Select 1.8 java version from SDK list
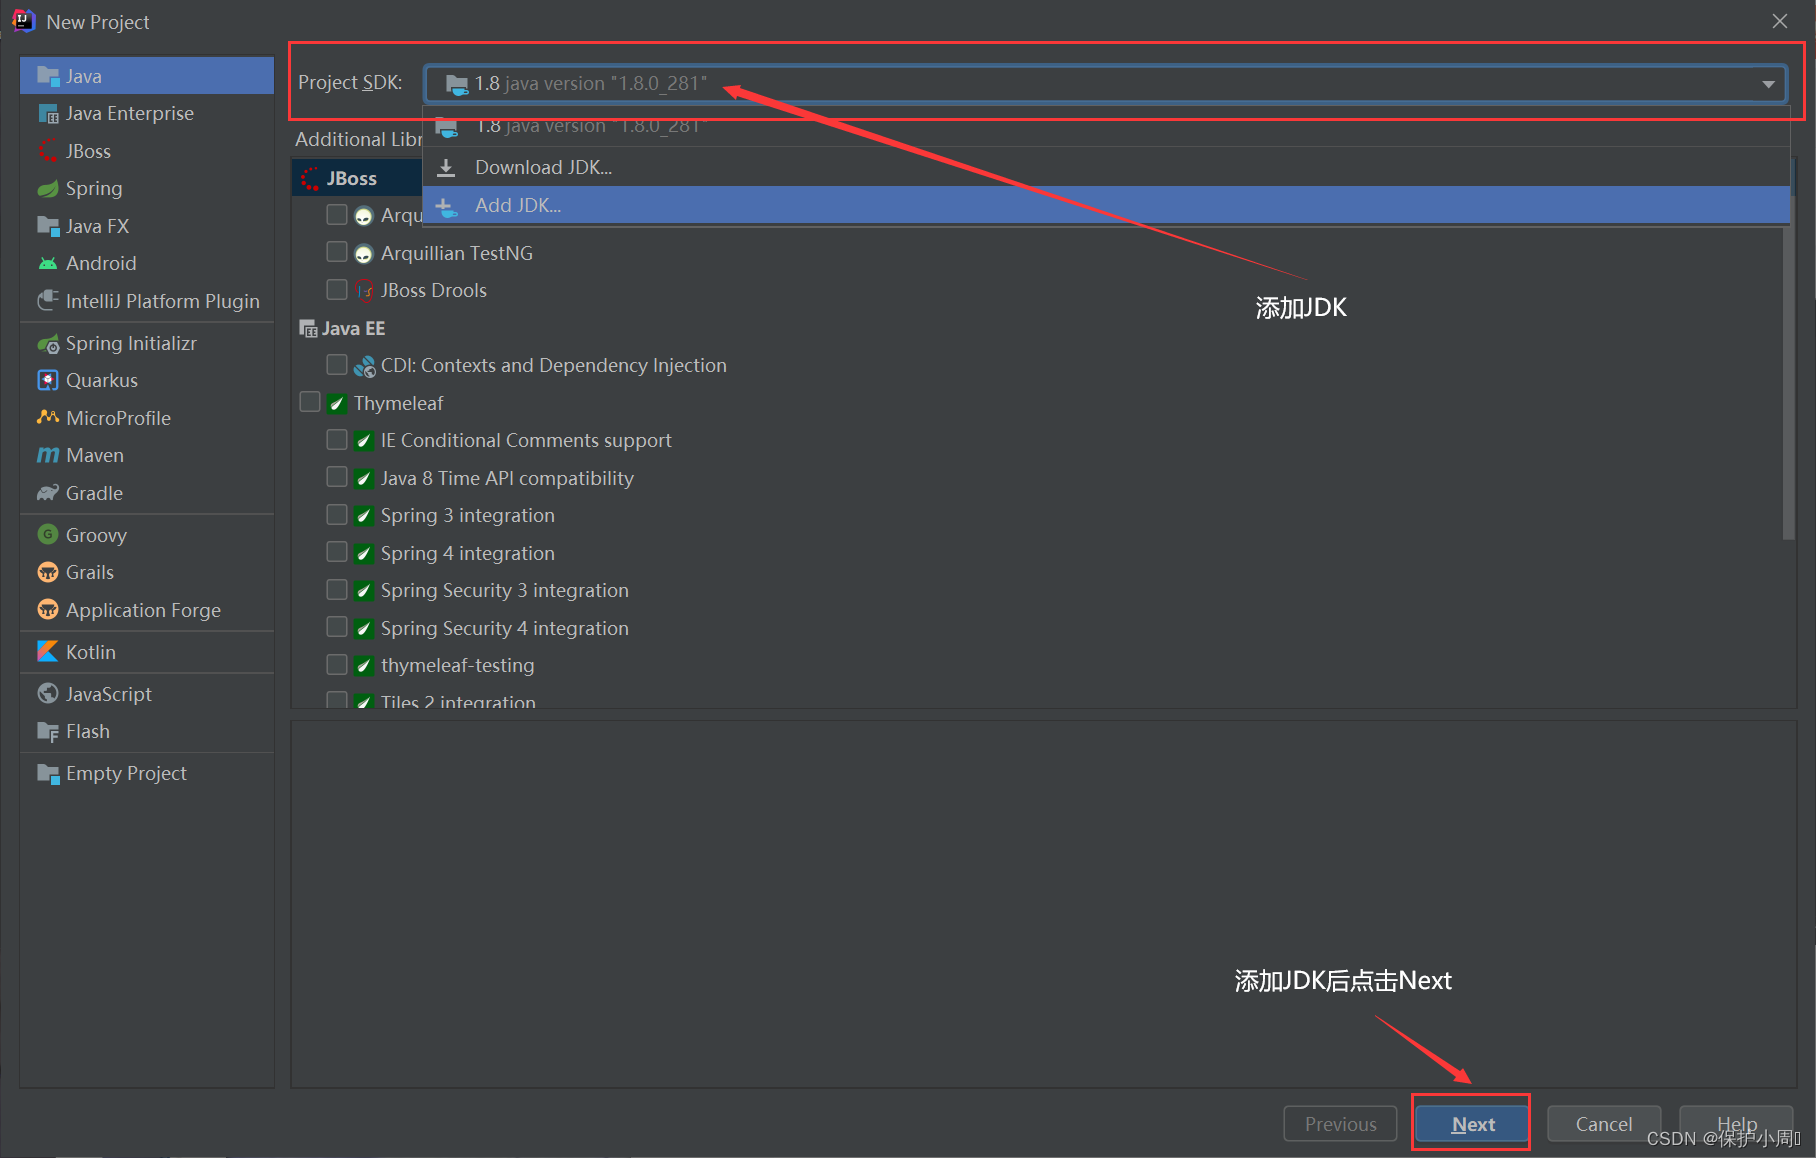This screenshot has height=1158, width=1816. 1106,128
